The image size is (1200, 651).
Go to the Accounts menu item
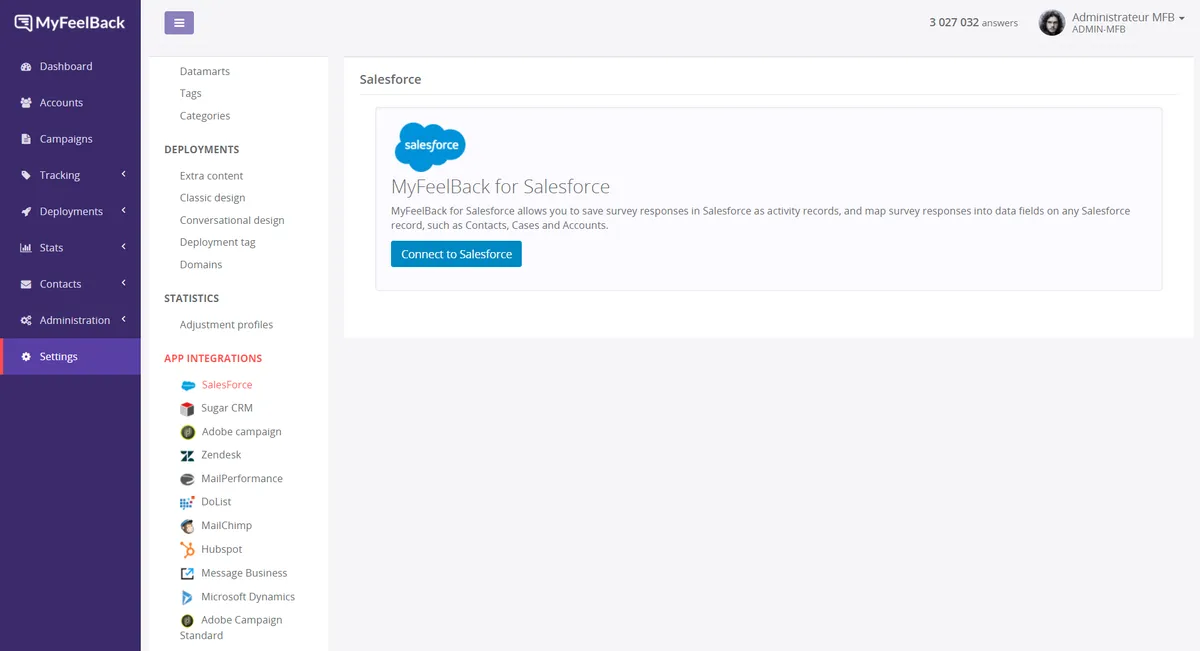click(x=70, y=103)
